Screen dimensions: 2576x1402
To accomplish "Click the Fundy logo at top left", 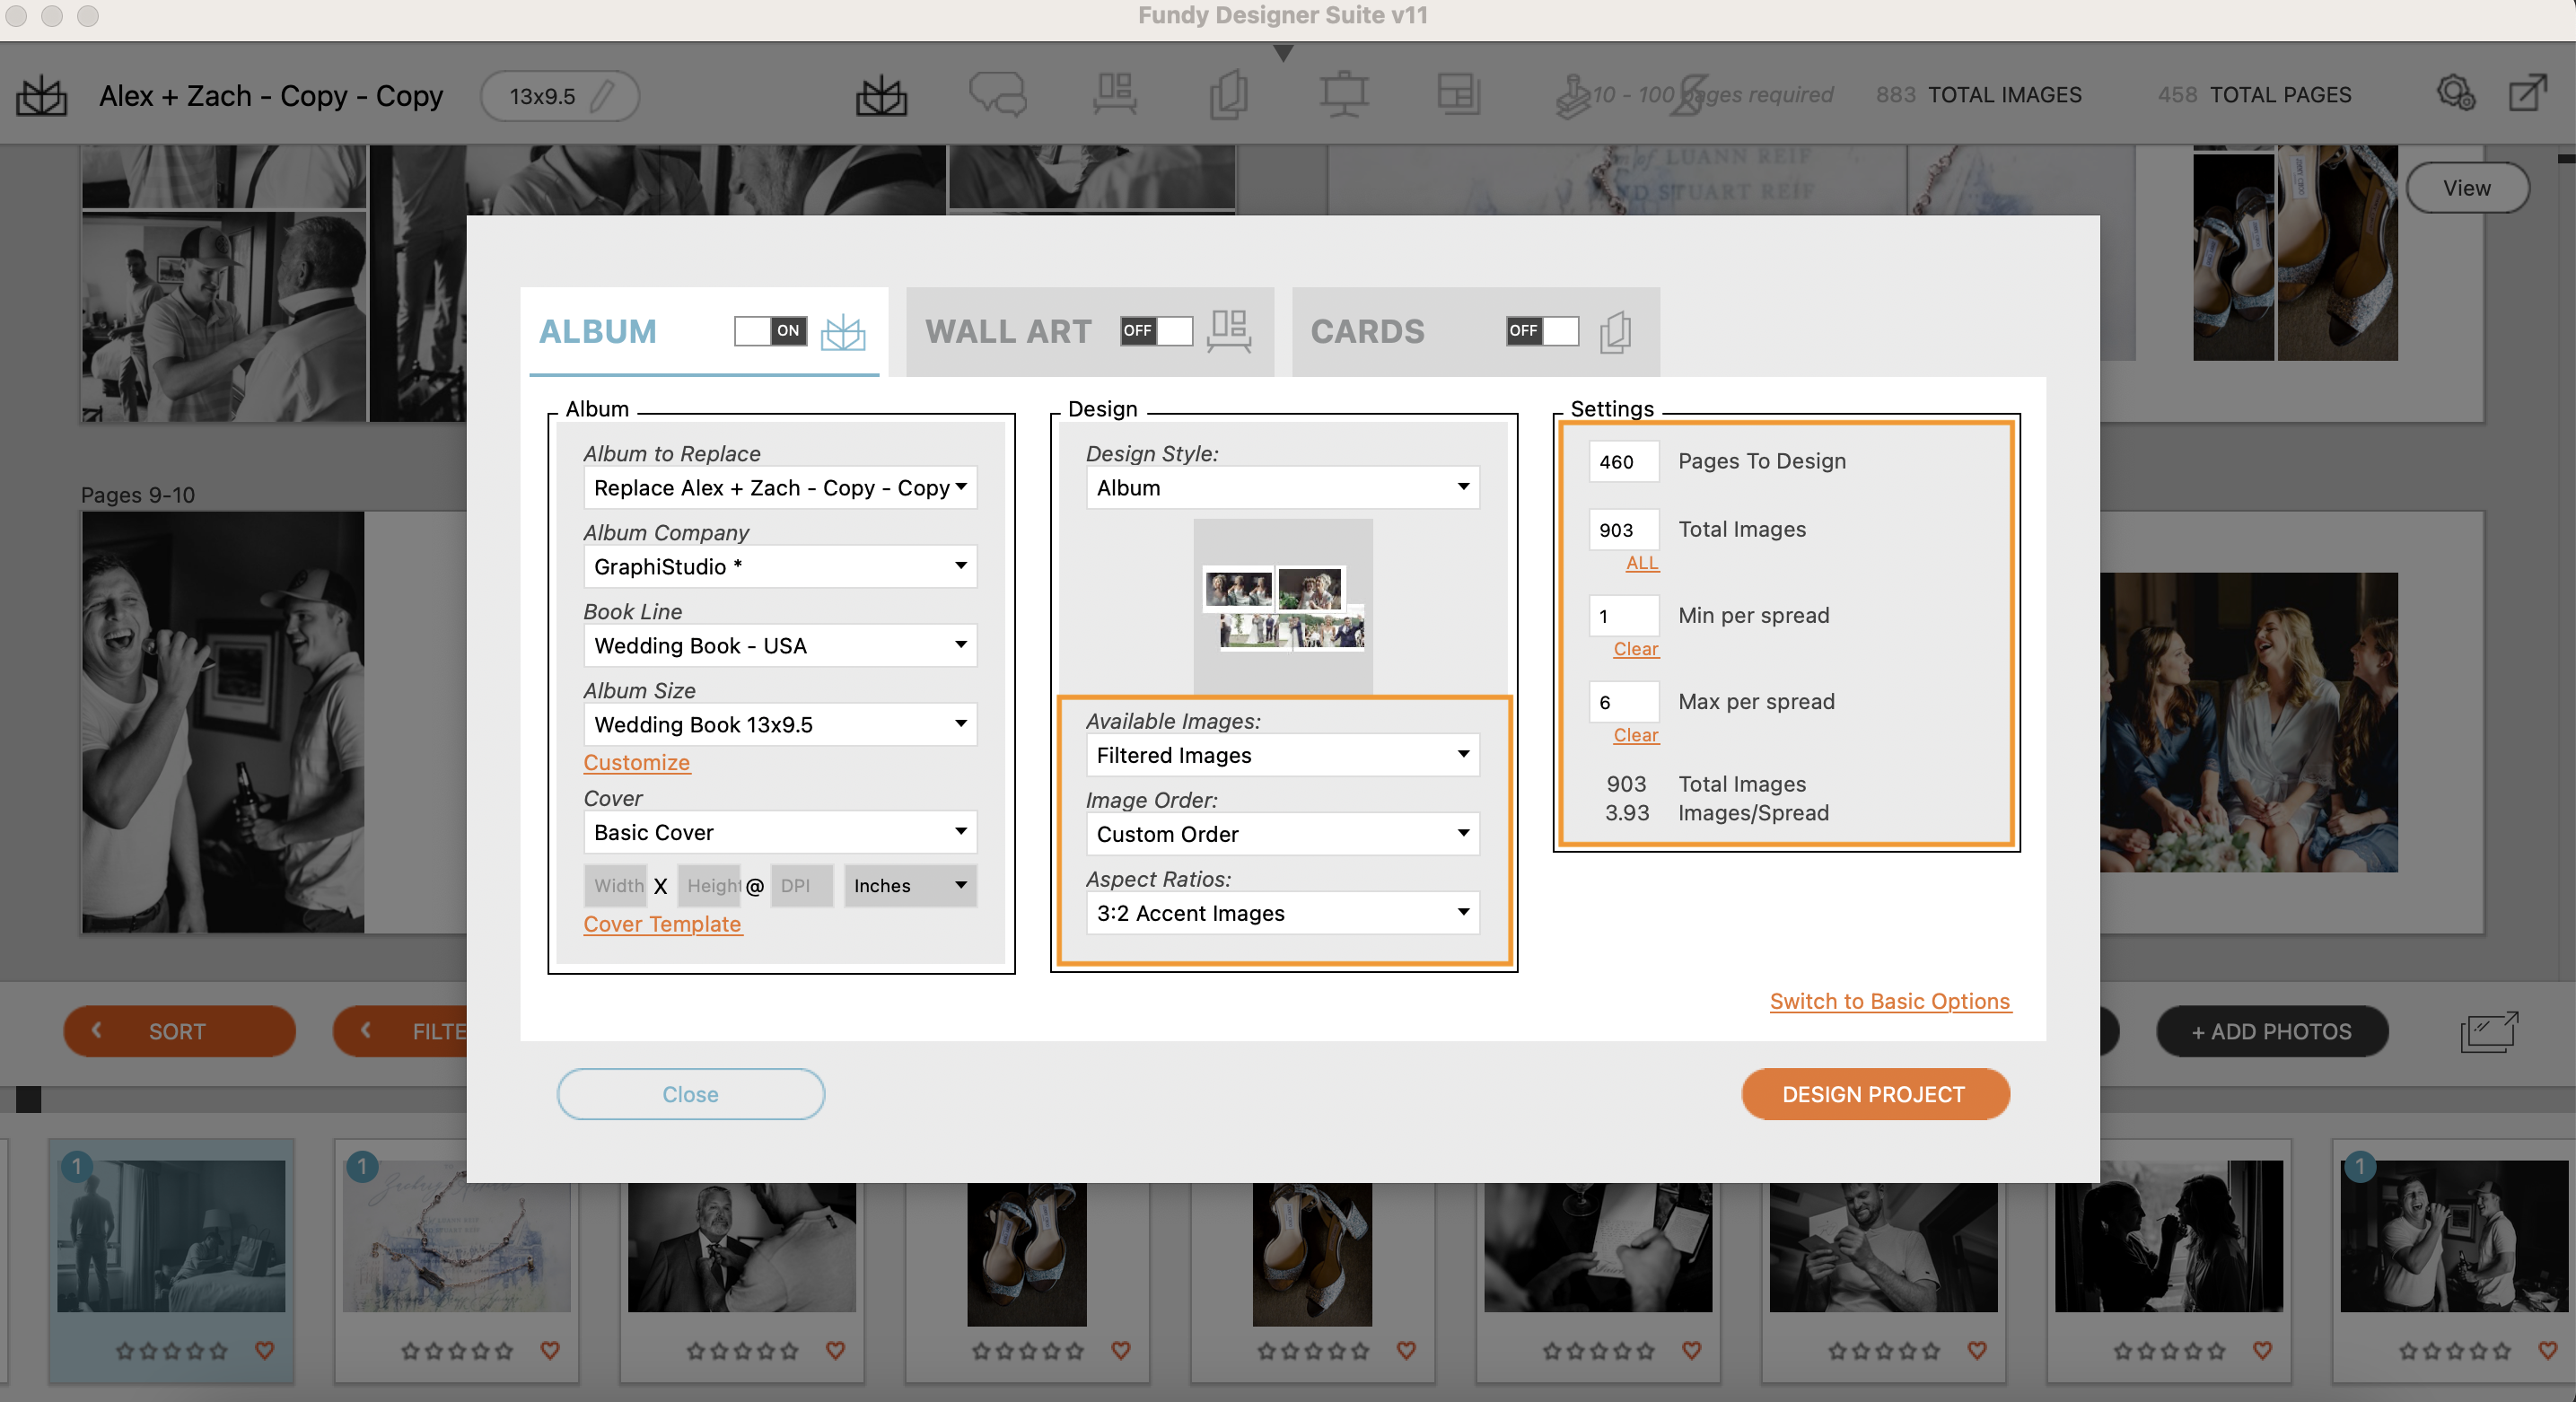I will [41, 96].
